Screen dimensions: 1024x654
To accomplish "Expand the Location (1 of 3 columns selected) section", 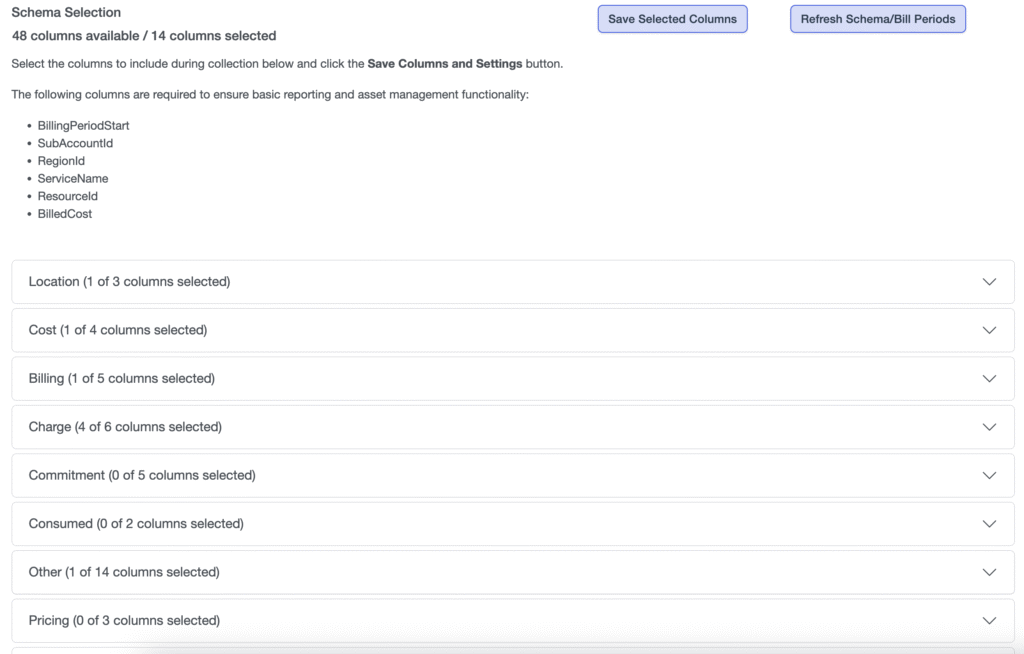I will point(130,282).
